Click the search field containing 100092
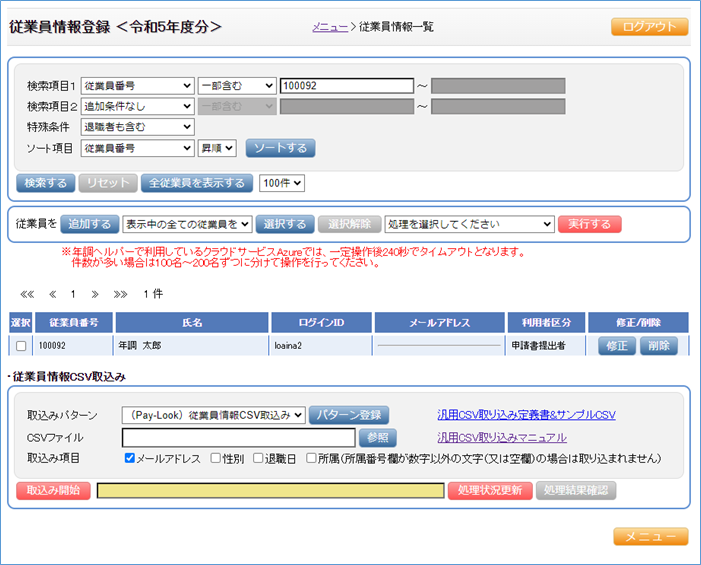This screenshot has height=565, width=701. tap(346, 86)
